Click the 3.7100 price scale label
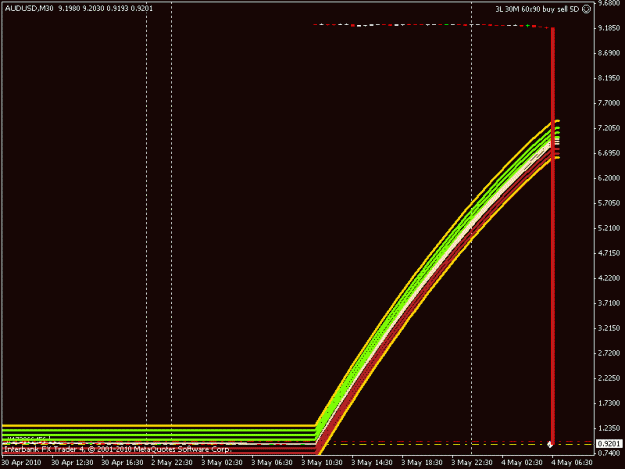This screenshot has width=625, height=469. (609, 303)
